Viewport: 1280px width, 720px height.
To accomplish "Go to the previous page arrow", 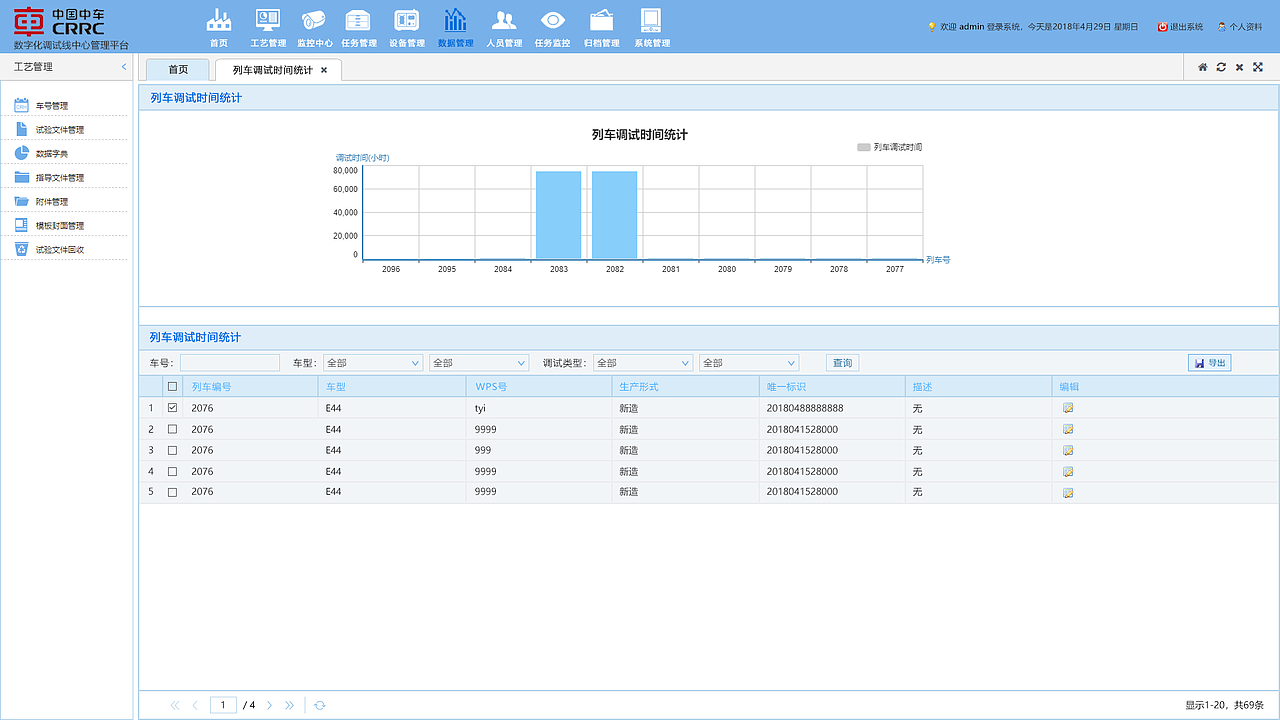I will tap(195, 705).
